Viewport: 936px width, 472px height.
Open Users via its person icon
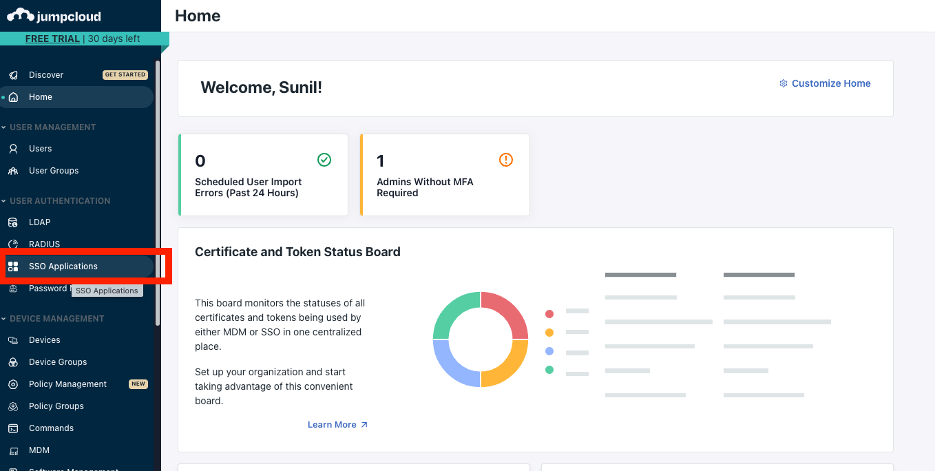(x=13, y=149)
